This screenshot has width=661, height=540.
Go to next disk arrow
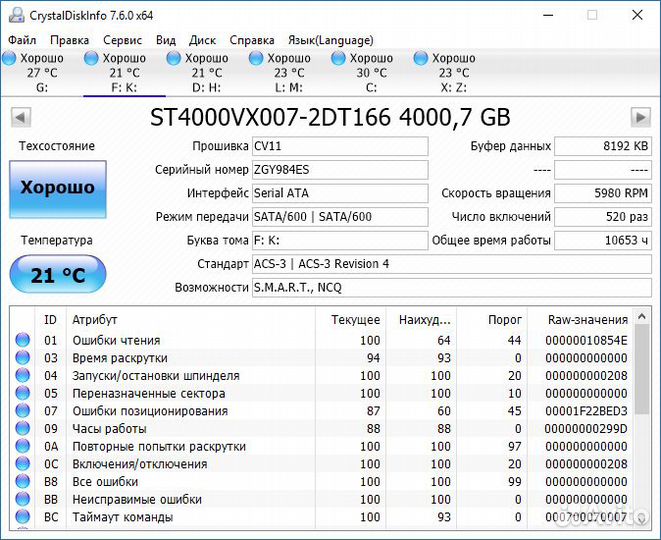coord(640,117)
